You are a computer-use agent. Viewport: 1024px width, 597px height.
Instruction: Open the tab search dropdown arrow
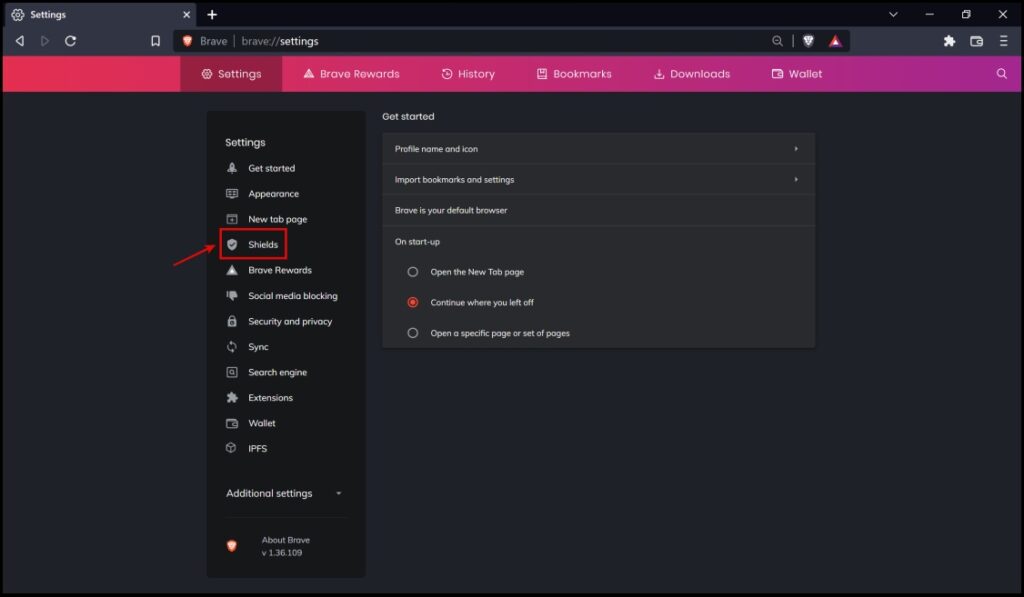[x=893, y=14]
